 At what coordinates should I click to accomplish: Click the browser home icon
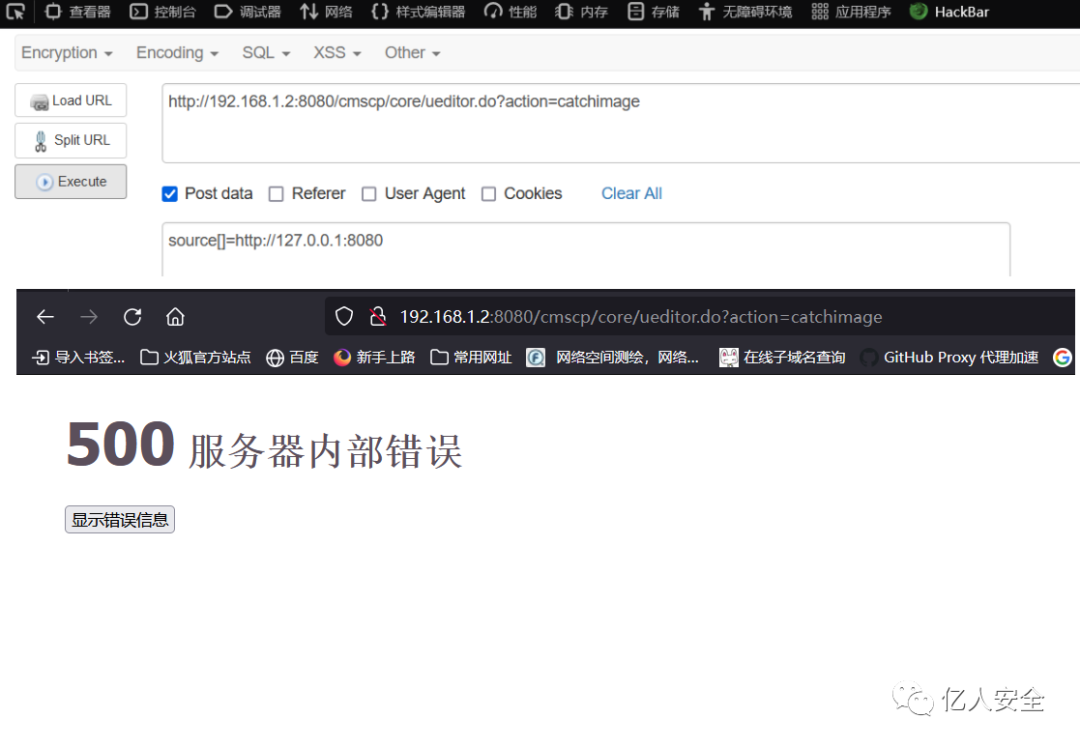tap(175, 316)
